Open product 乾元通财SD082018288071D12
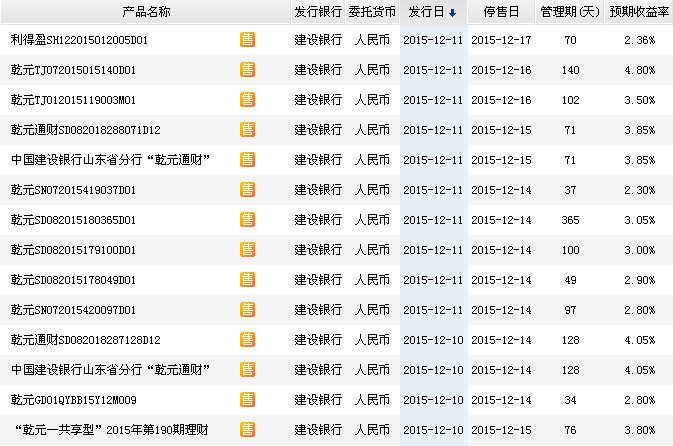673x446 pixels. [x=85, y=130]
